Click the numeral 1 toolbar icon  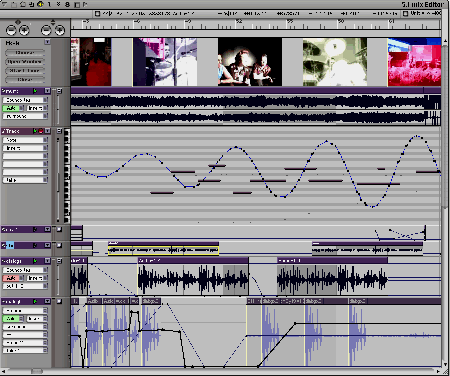pos(49,4)
